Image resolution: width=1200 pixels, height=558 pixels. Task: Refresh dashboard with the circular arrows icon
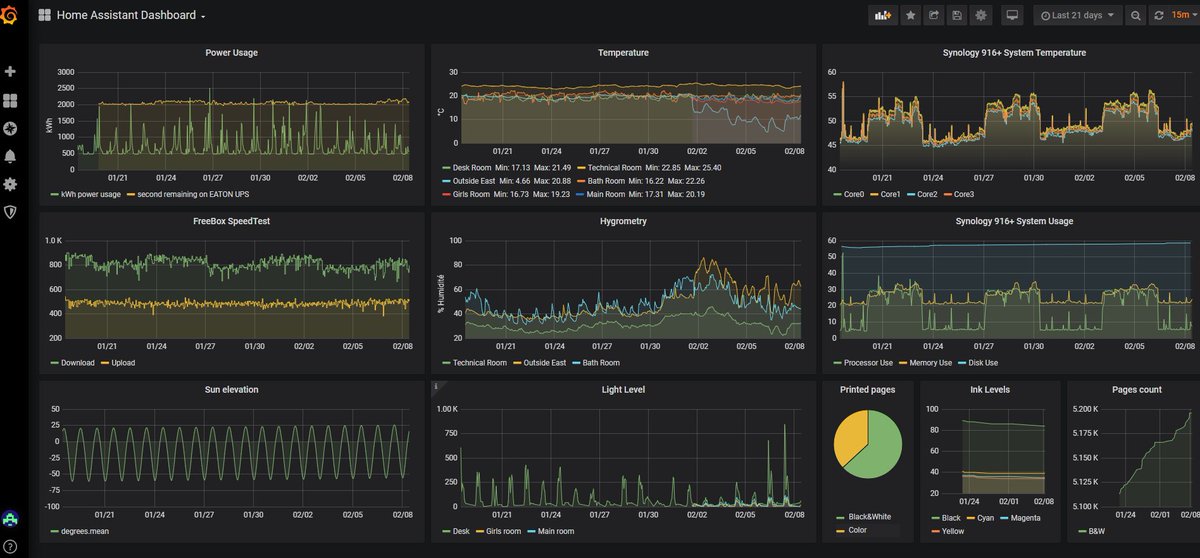pos(1159,15)
